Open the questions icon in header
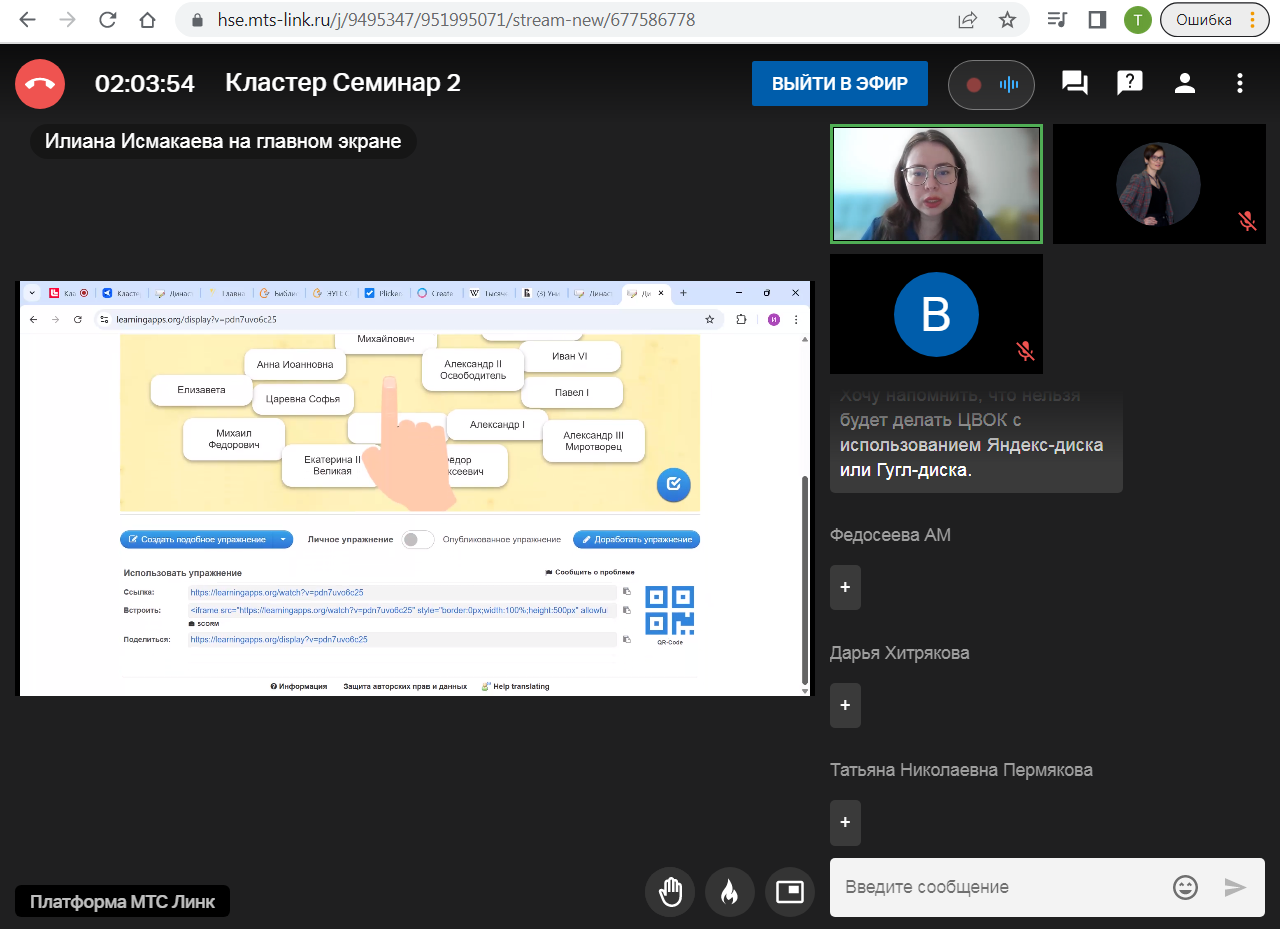The width and height of the screenshot is (1280, 929). point(1130,84)
